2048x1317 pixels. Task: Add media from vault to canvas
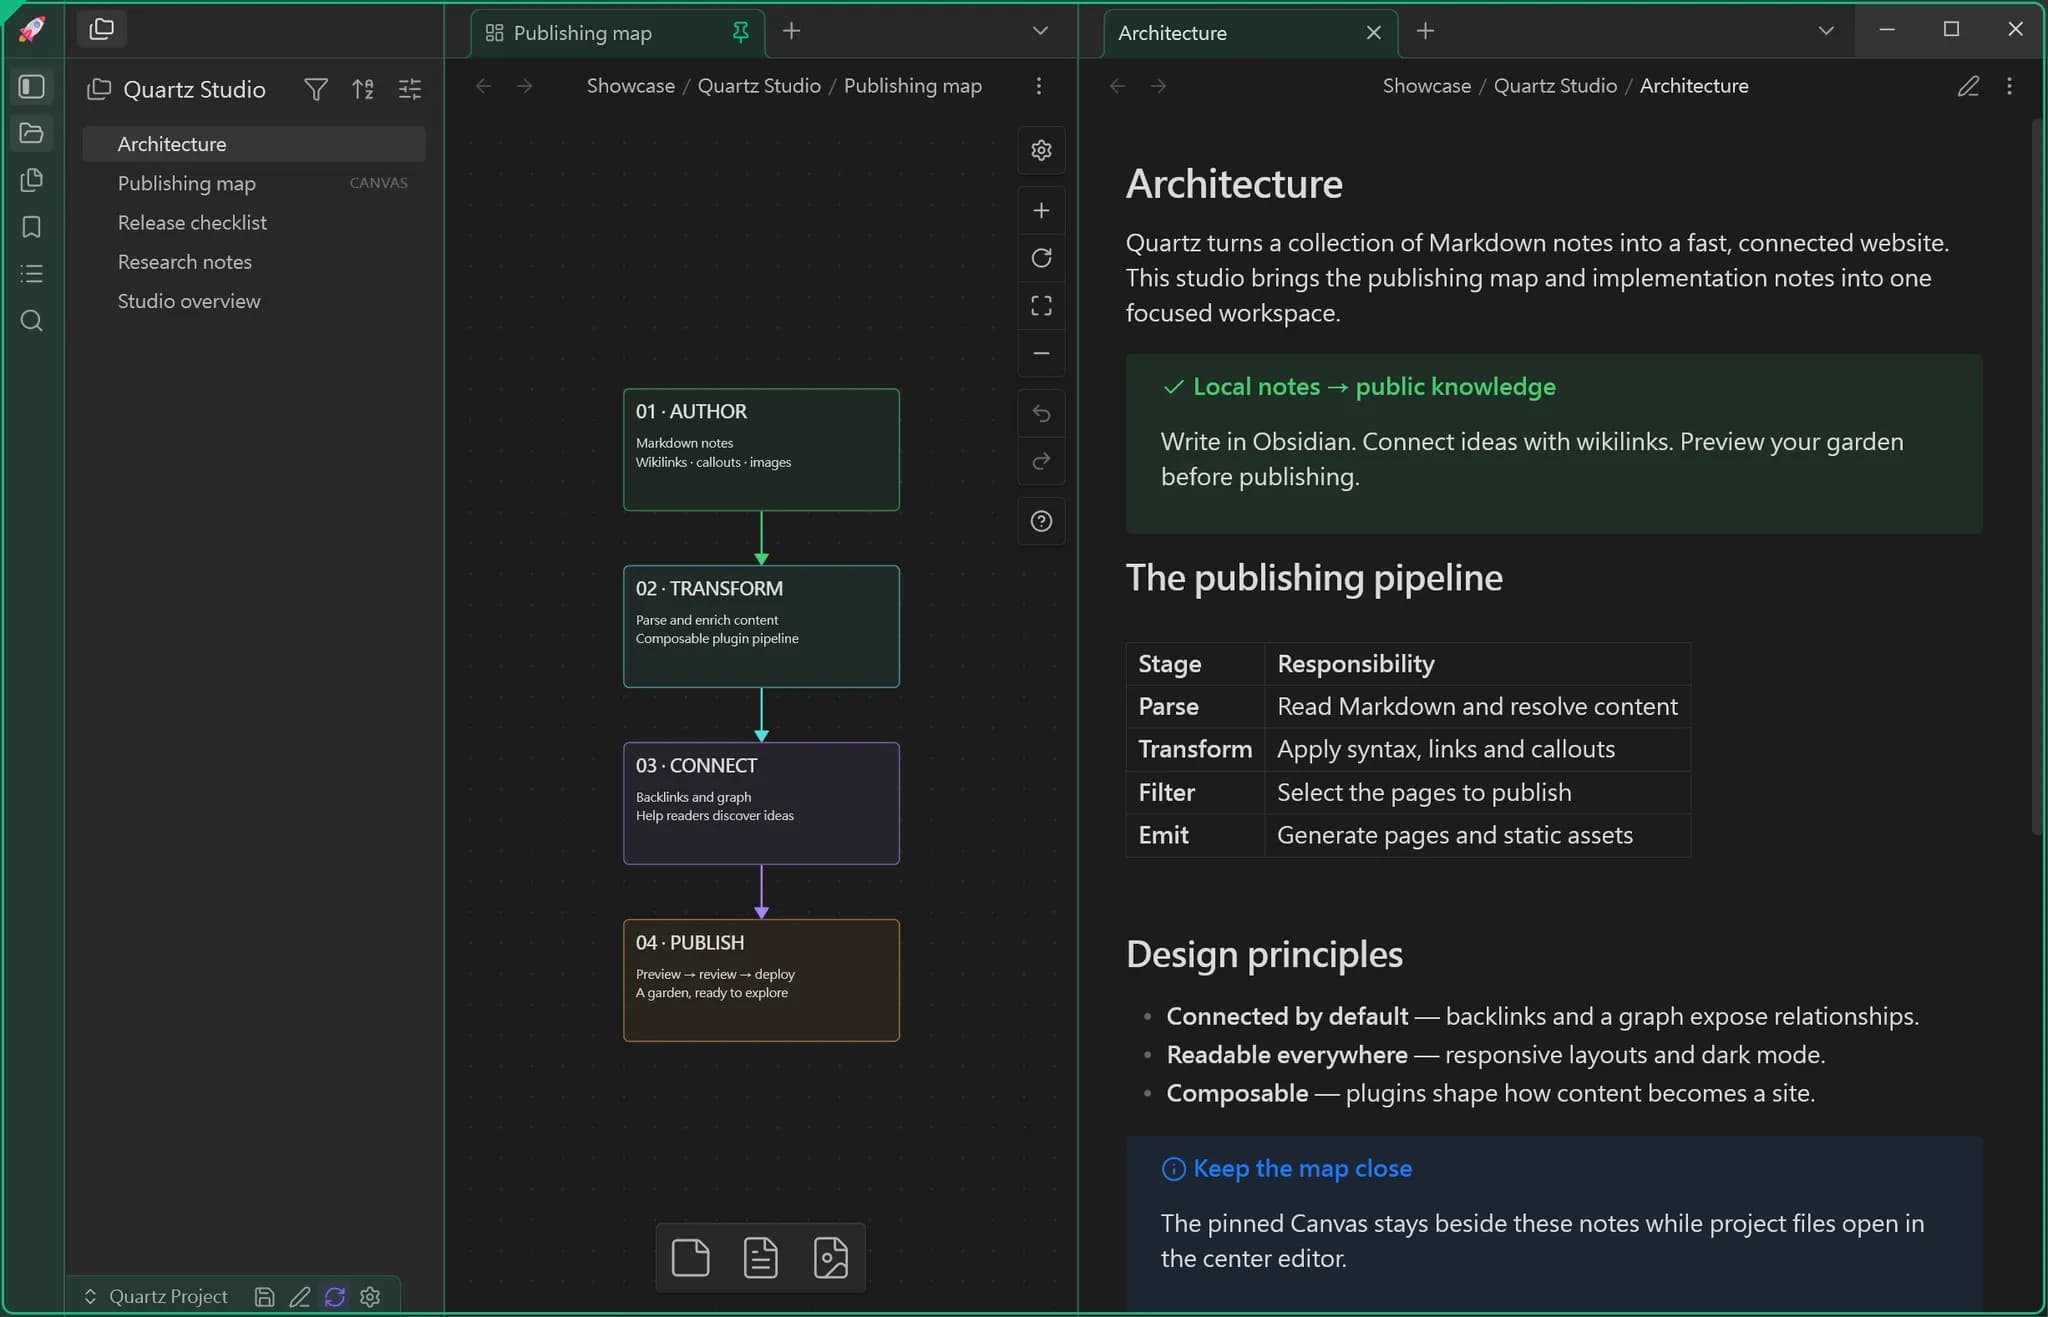(831, 1258)
